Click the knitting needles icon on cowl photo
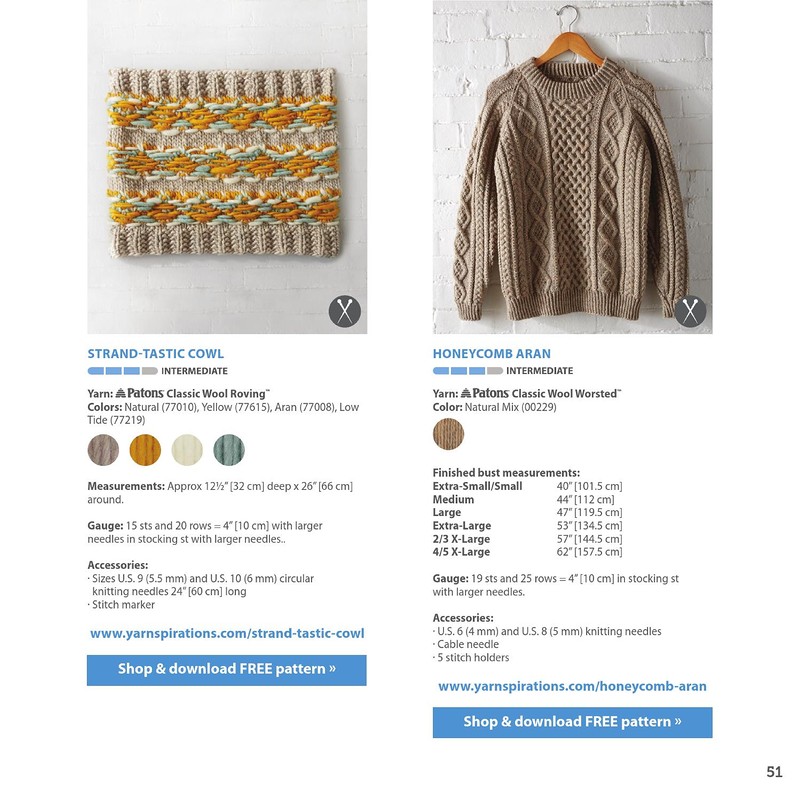The image size is (800, 800). (345, 311)
